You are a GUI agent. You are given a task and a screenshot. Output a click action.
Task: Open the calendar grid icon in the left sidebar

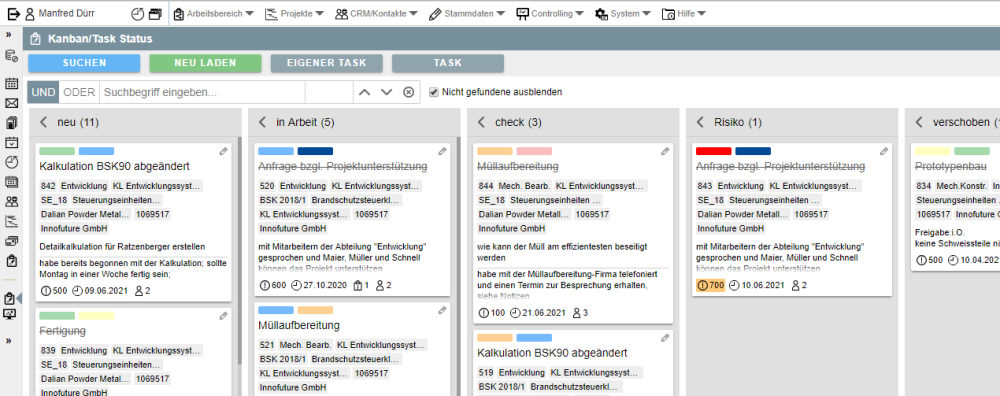tap(11, 84)
